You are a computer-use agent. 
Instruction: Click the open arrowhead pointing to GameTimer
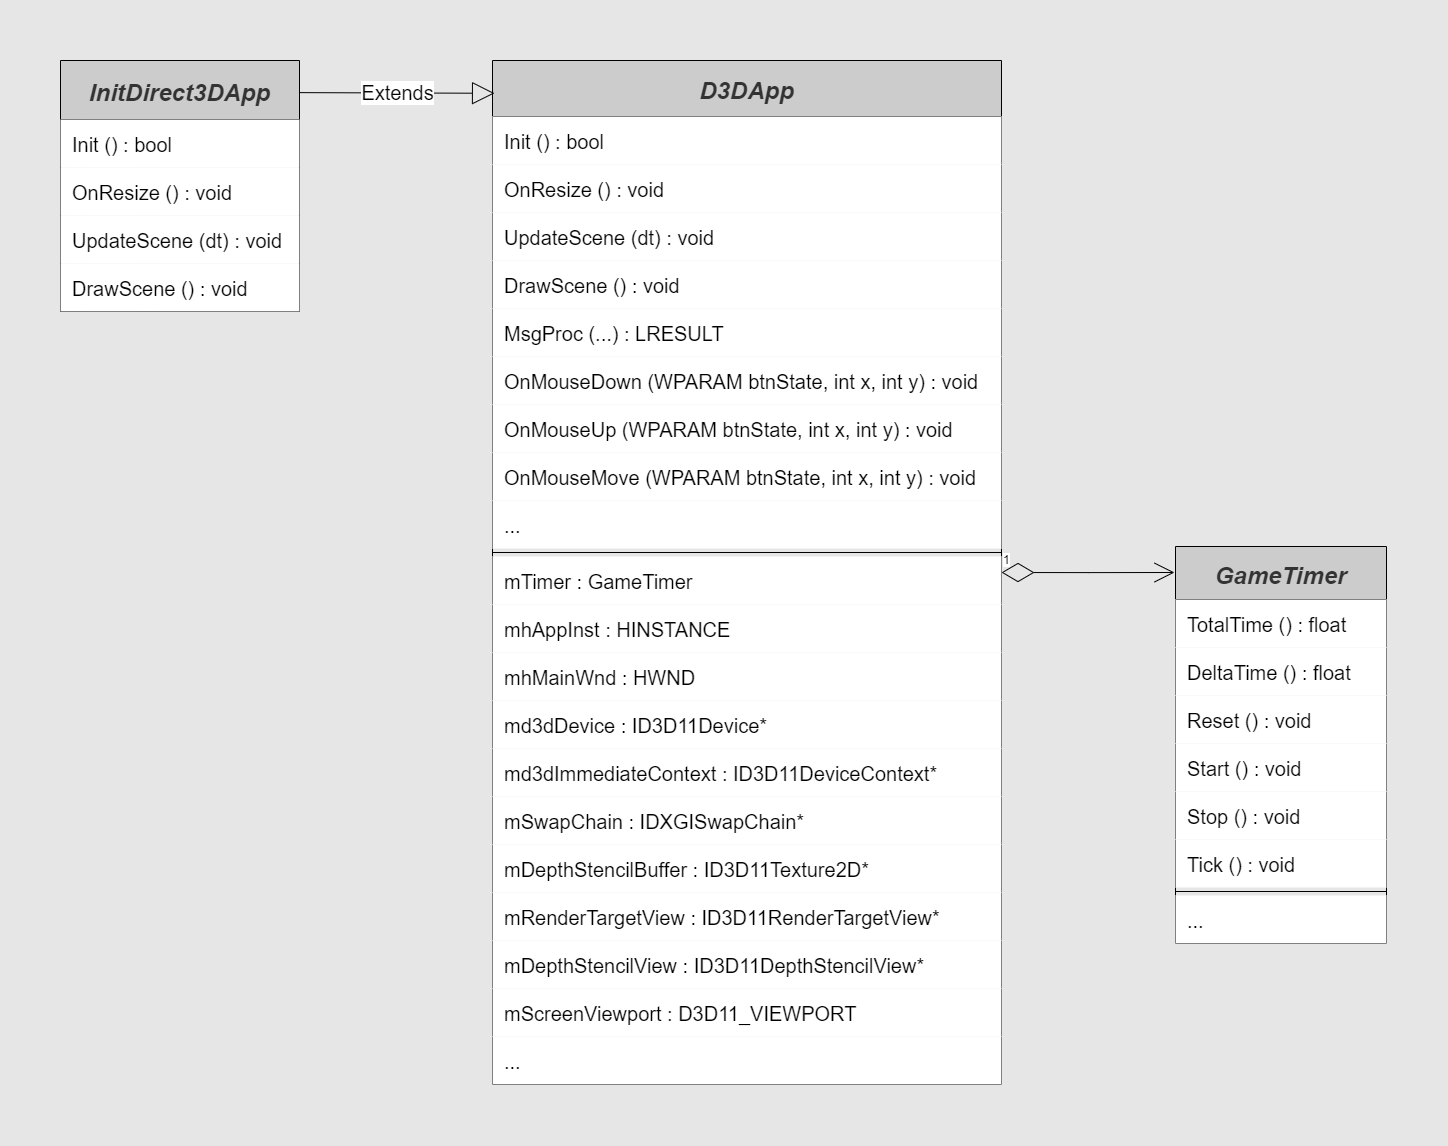[x=1164, y=573]
